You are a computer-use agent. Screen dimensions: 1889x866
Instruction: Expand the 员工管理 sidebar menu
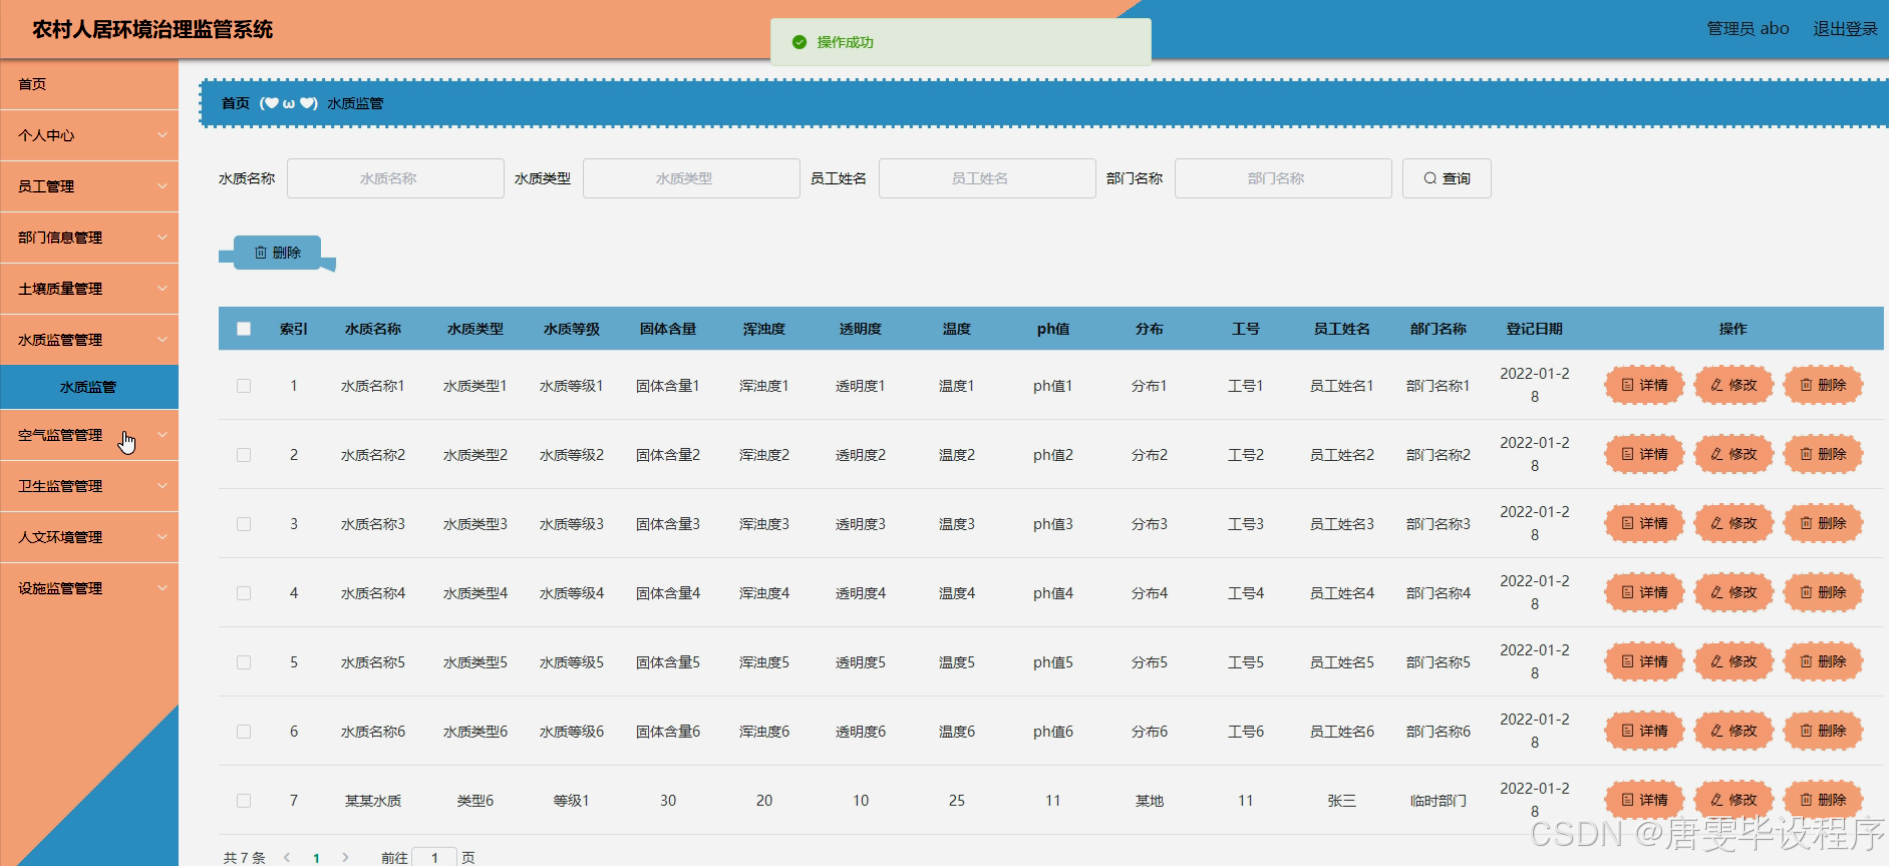(x=89, y=186)
